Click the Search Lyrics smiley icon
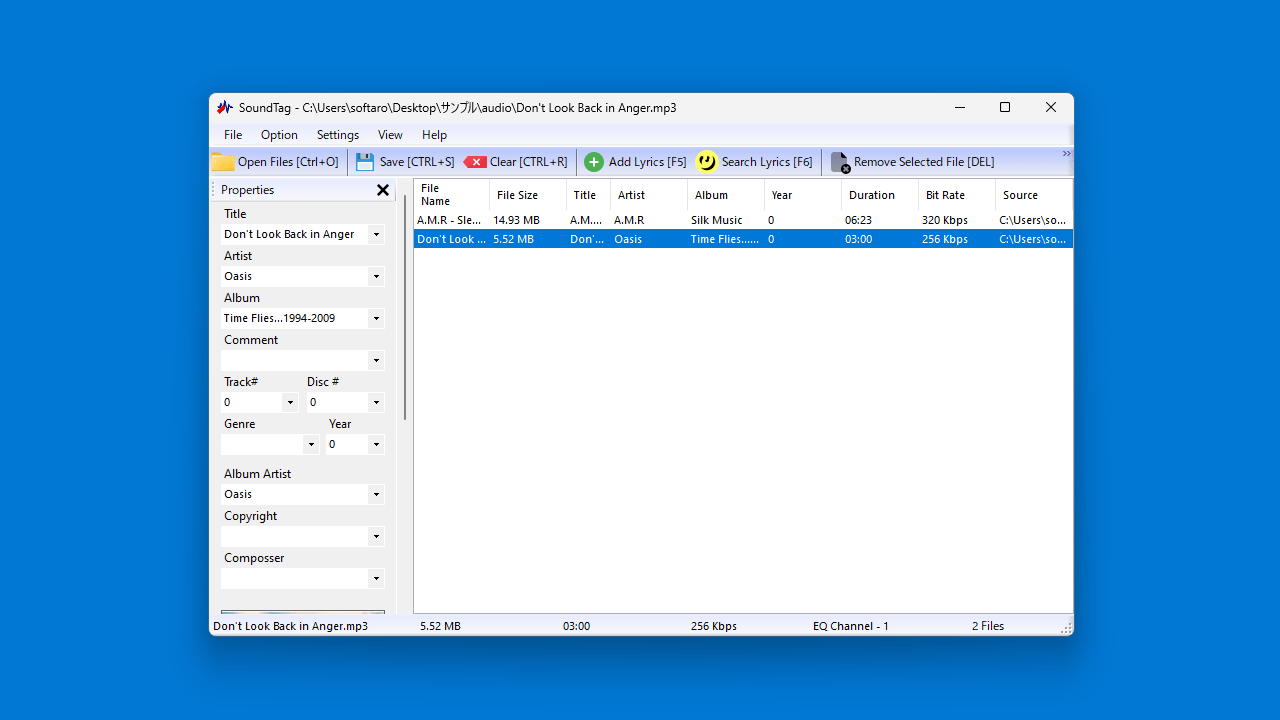 (707, 161)
